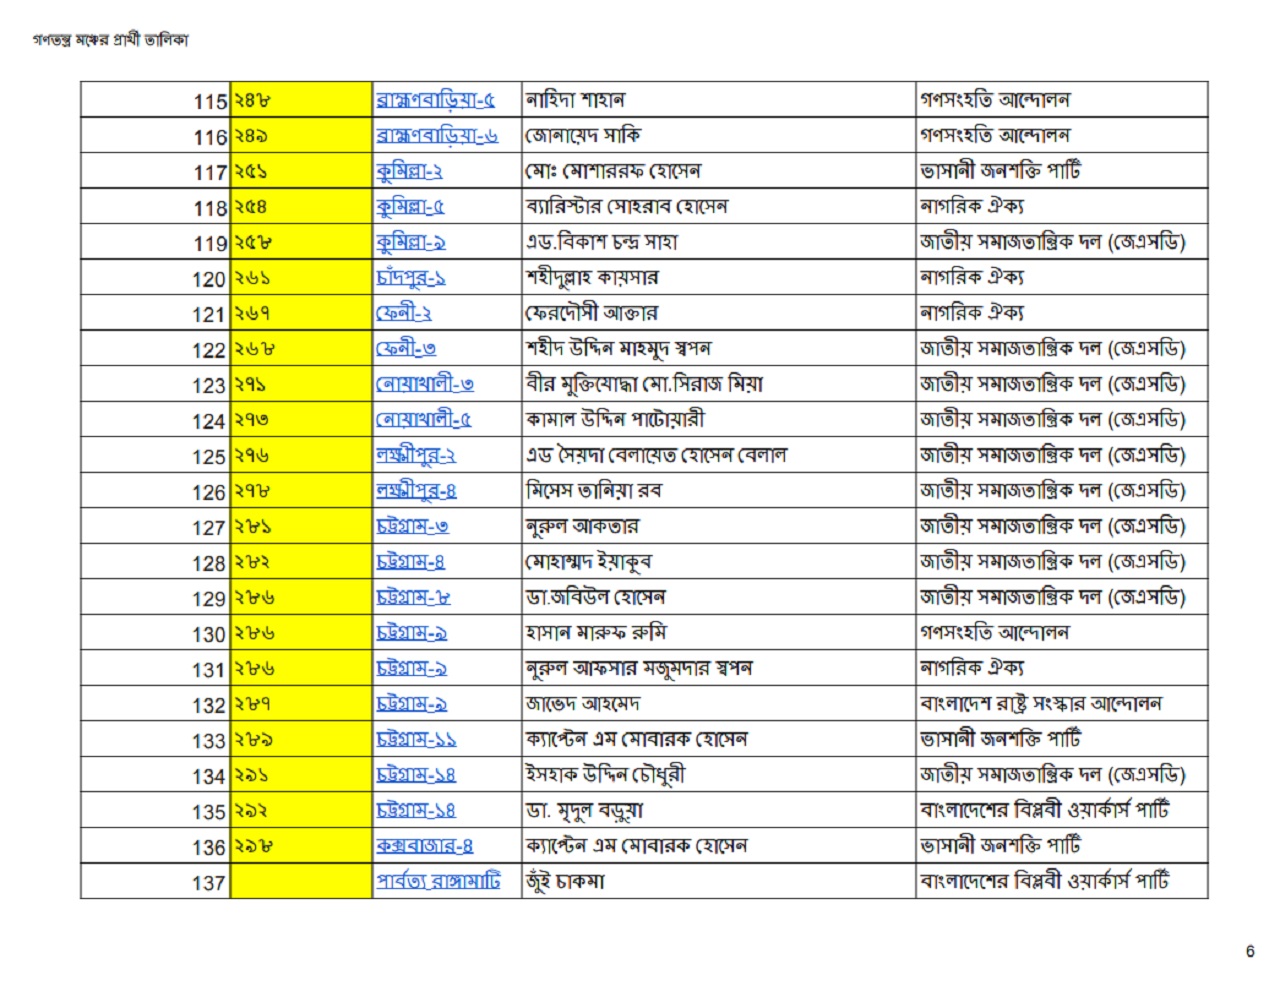Open the ফেনী-২ link
The image size is (1280, 986).
click(x=404, y=313)
